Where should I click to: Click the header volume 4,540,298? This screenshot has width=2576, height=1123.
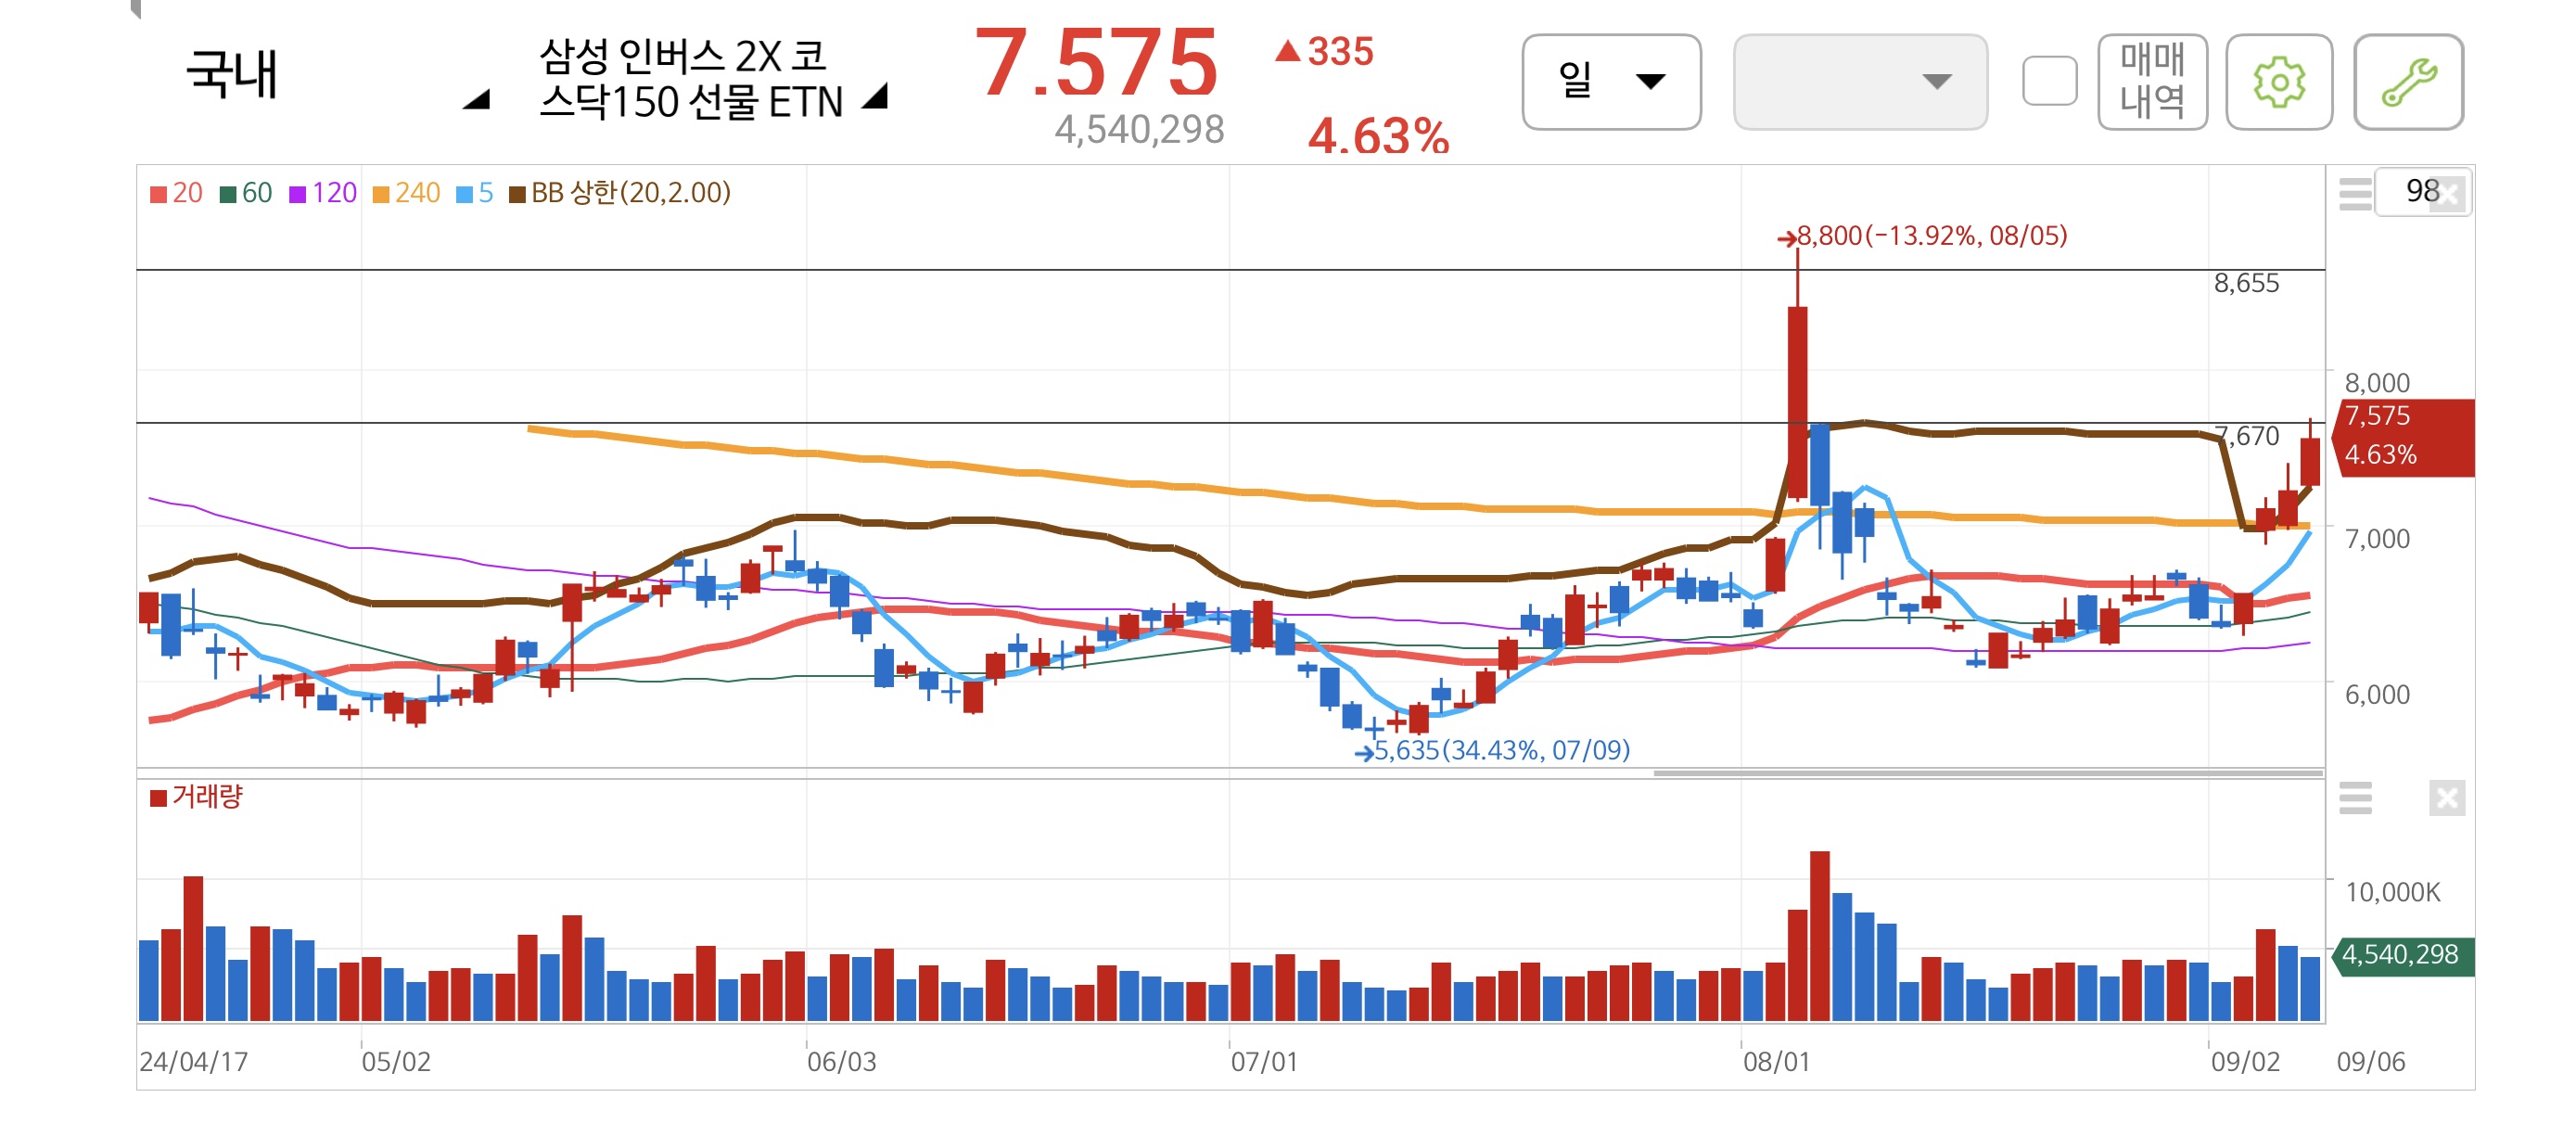click(x=1139, y=130)
